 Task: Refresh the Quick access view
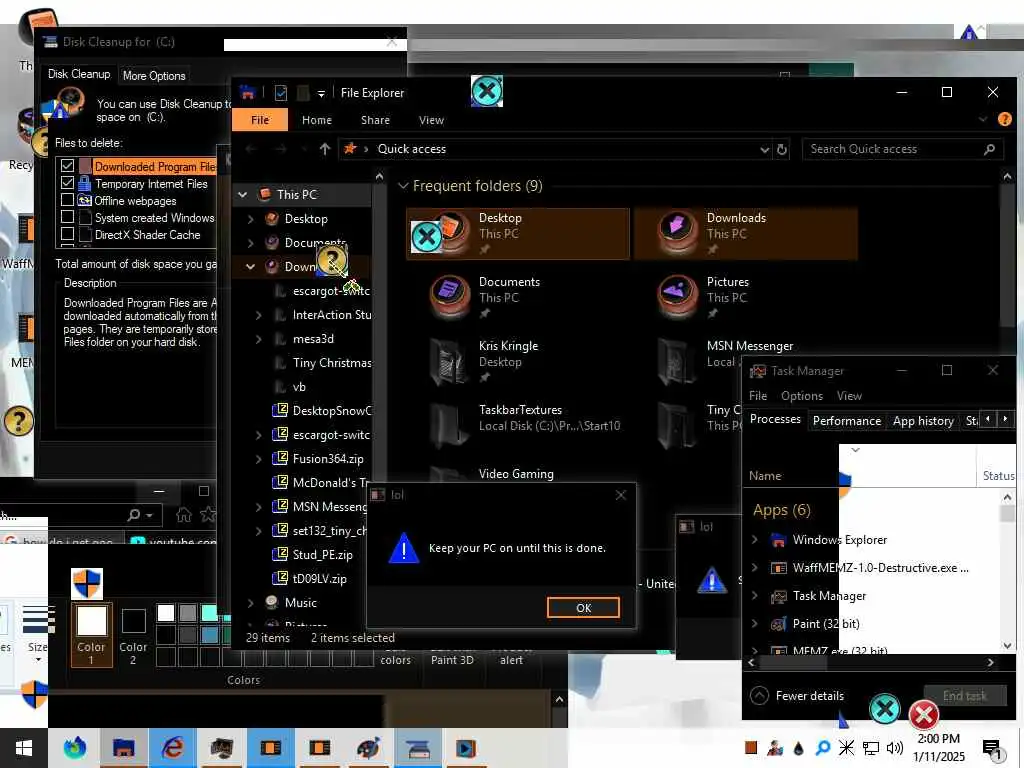[x=782, y=150]
